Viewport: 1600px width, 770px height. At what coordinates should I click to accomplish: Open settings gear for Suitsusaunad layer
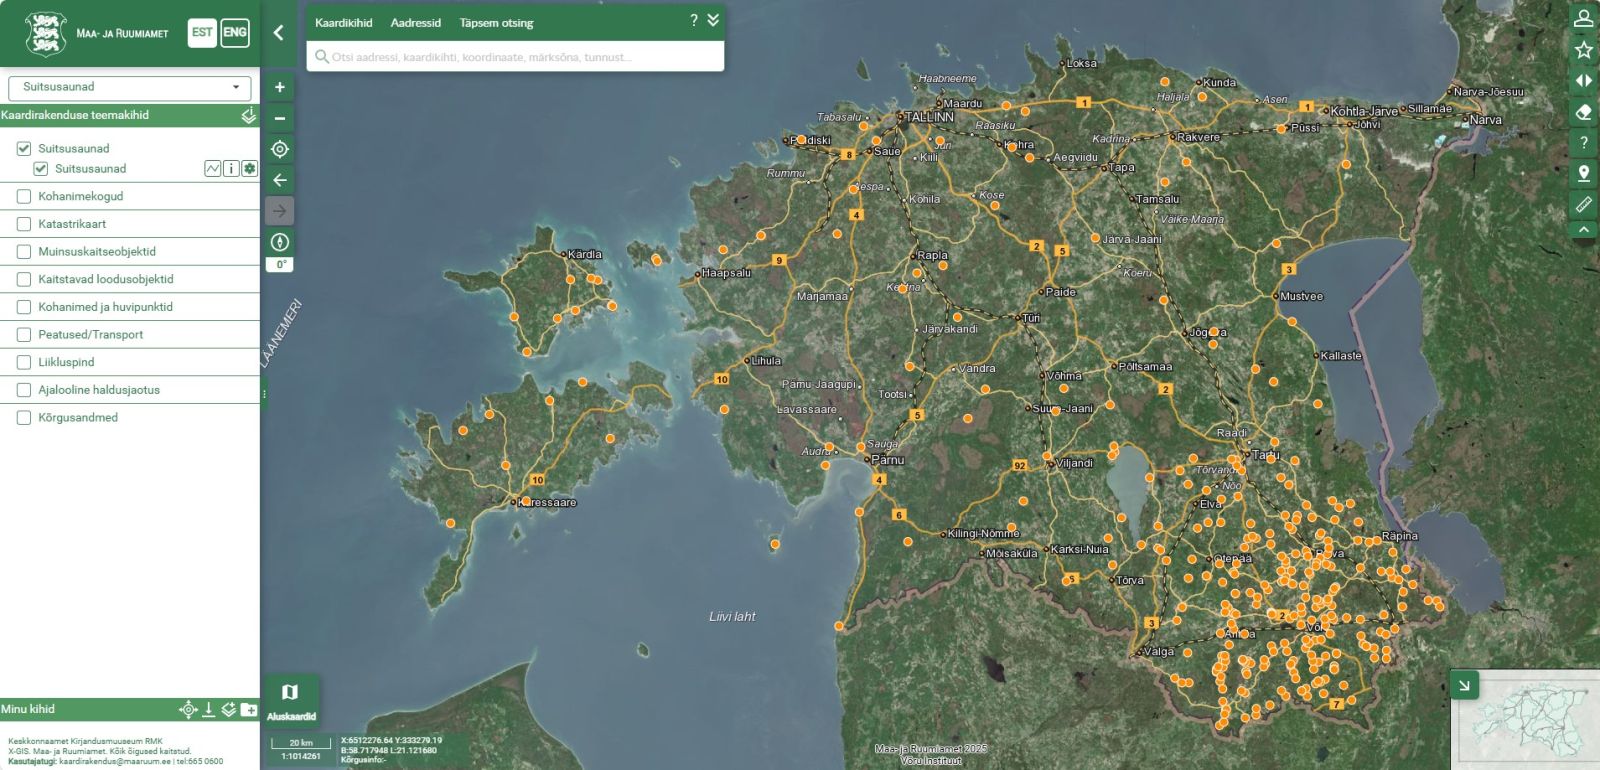pyautogui.click(x=249, y=169)
